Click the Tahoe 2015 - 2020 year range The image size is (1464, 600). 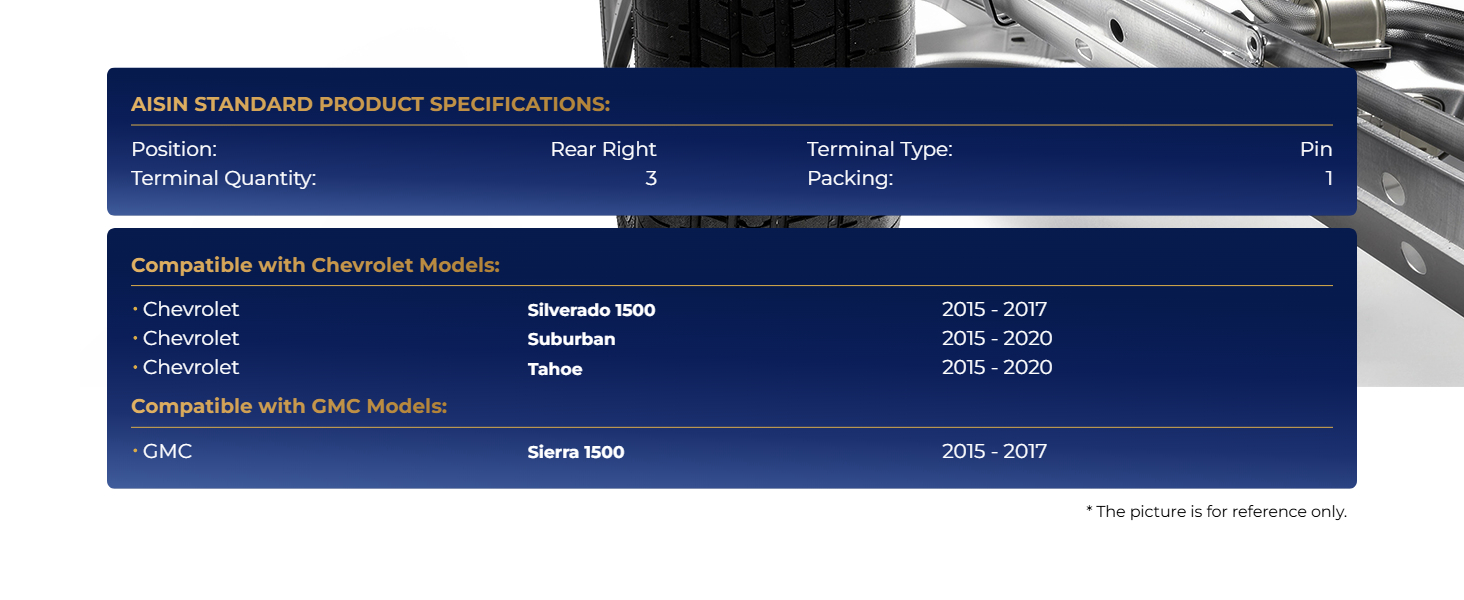[x=996, y=367]
